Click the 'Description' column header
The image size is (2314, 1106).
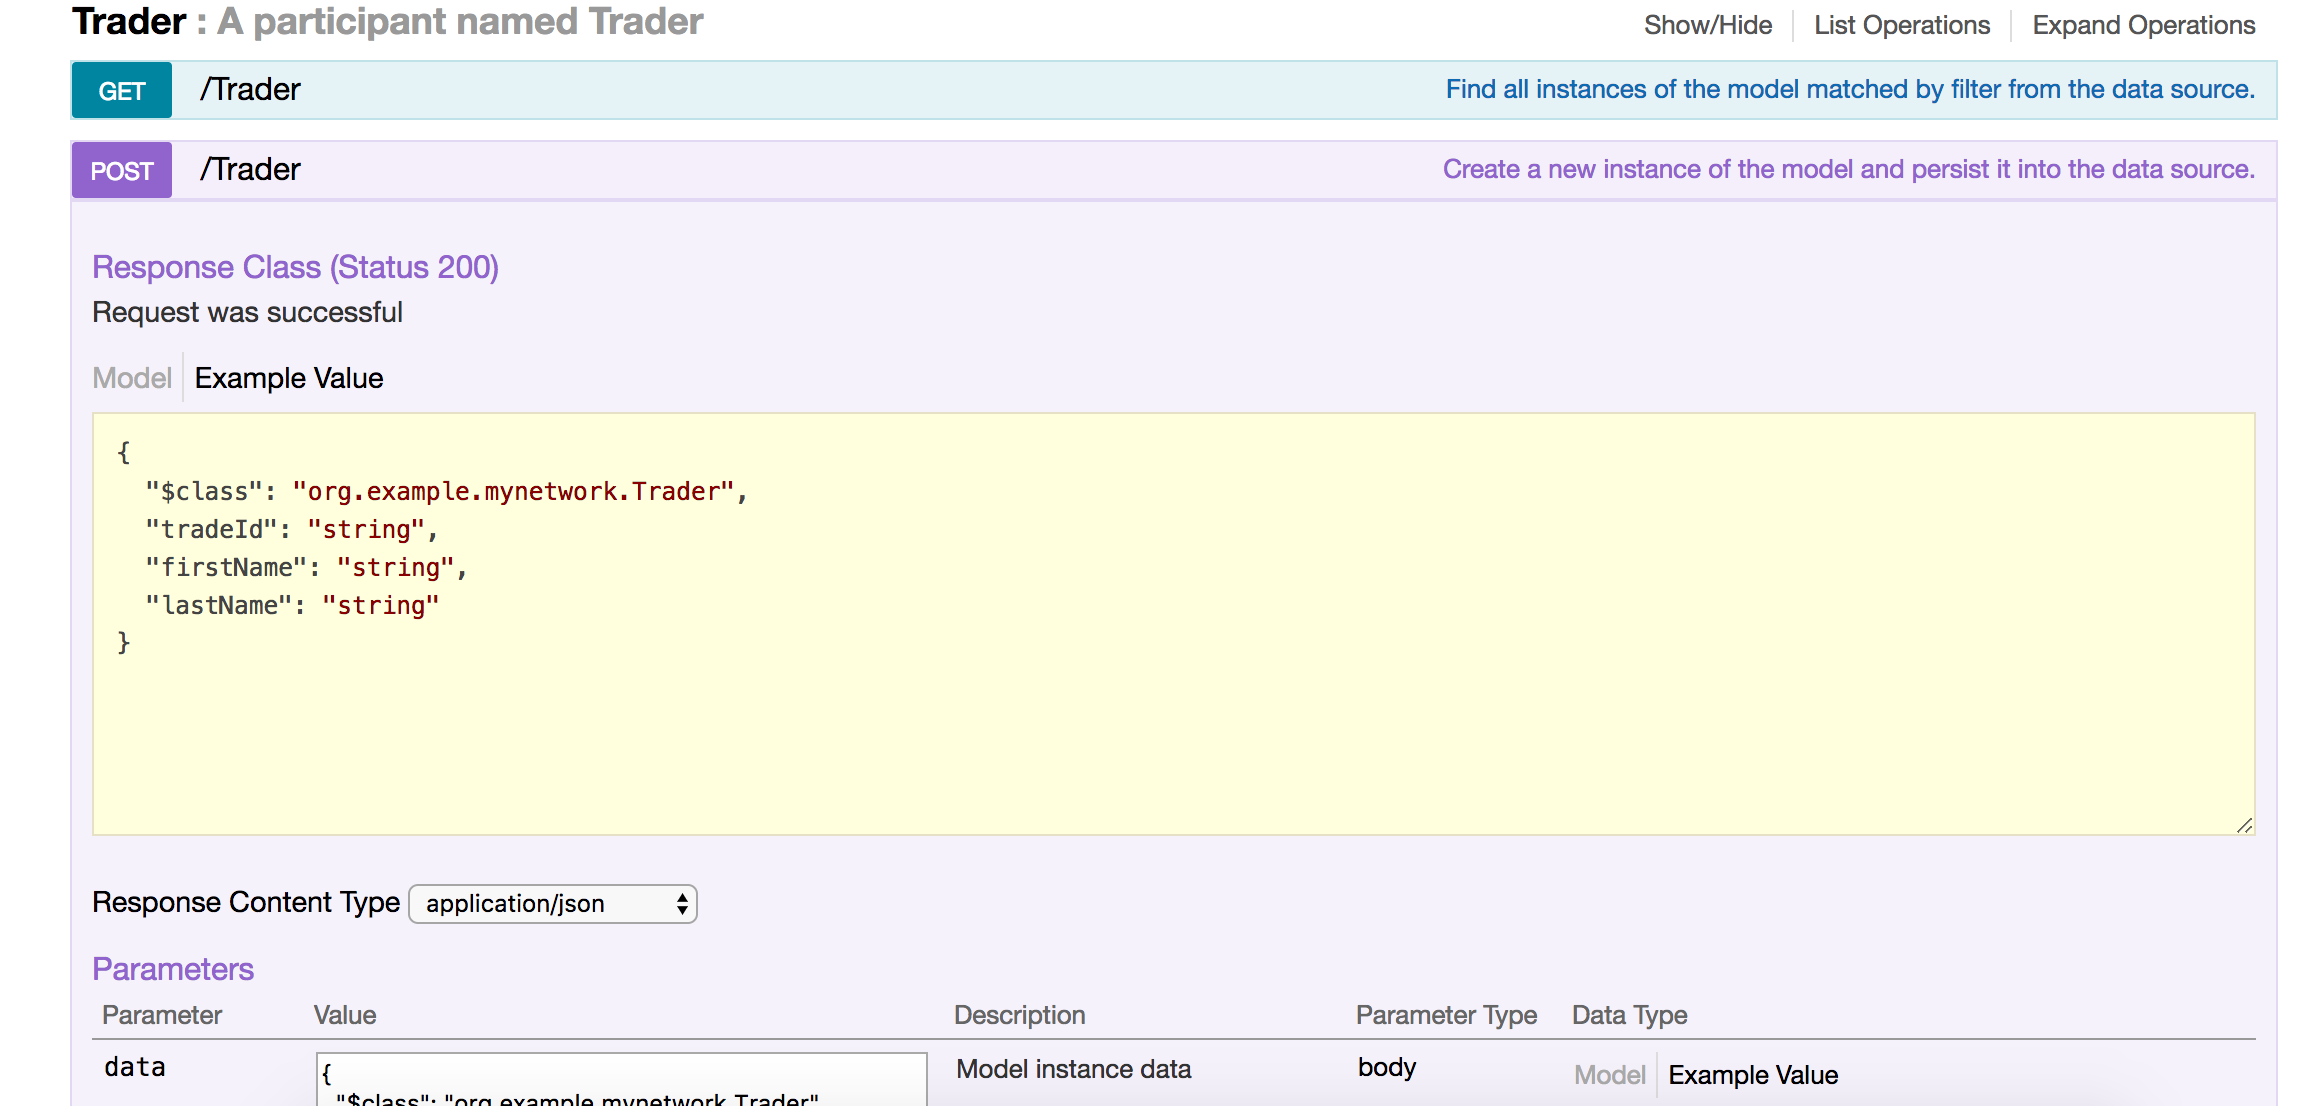point(1019,1015)
